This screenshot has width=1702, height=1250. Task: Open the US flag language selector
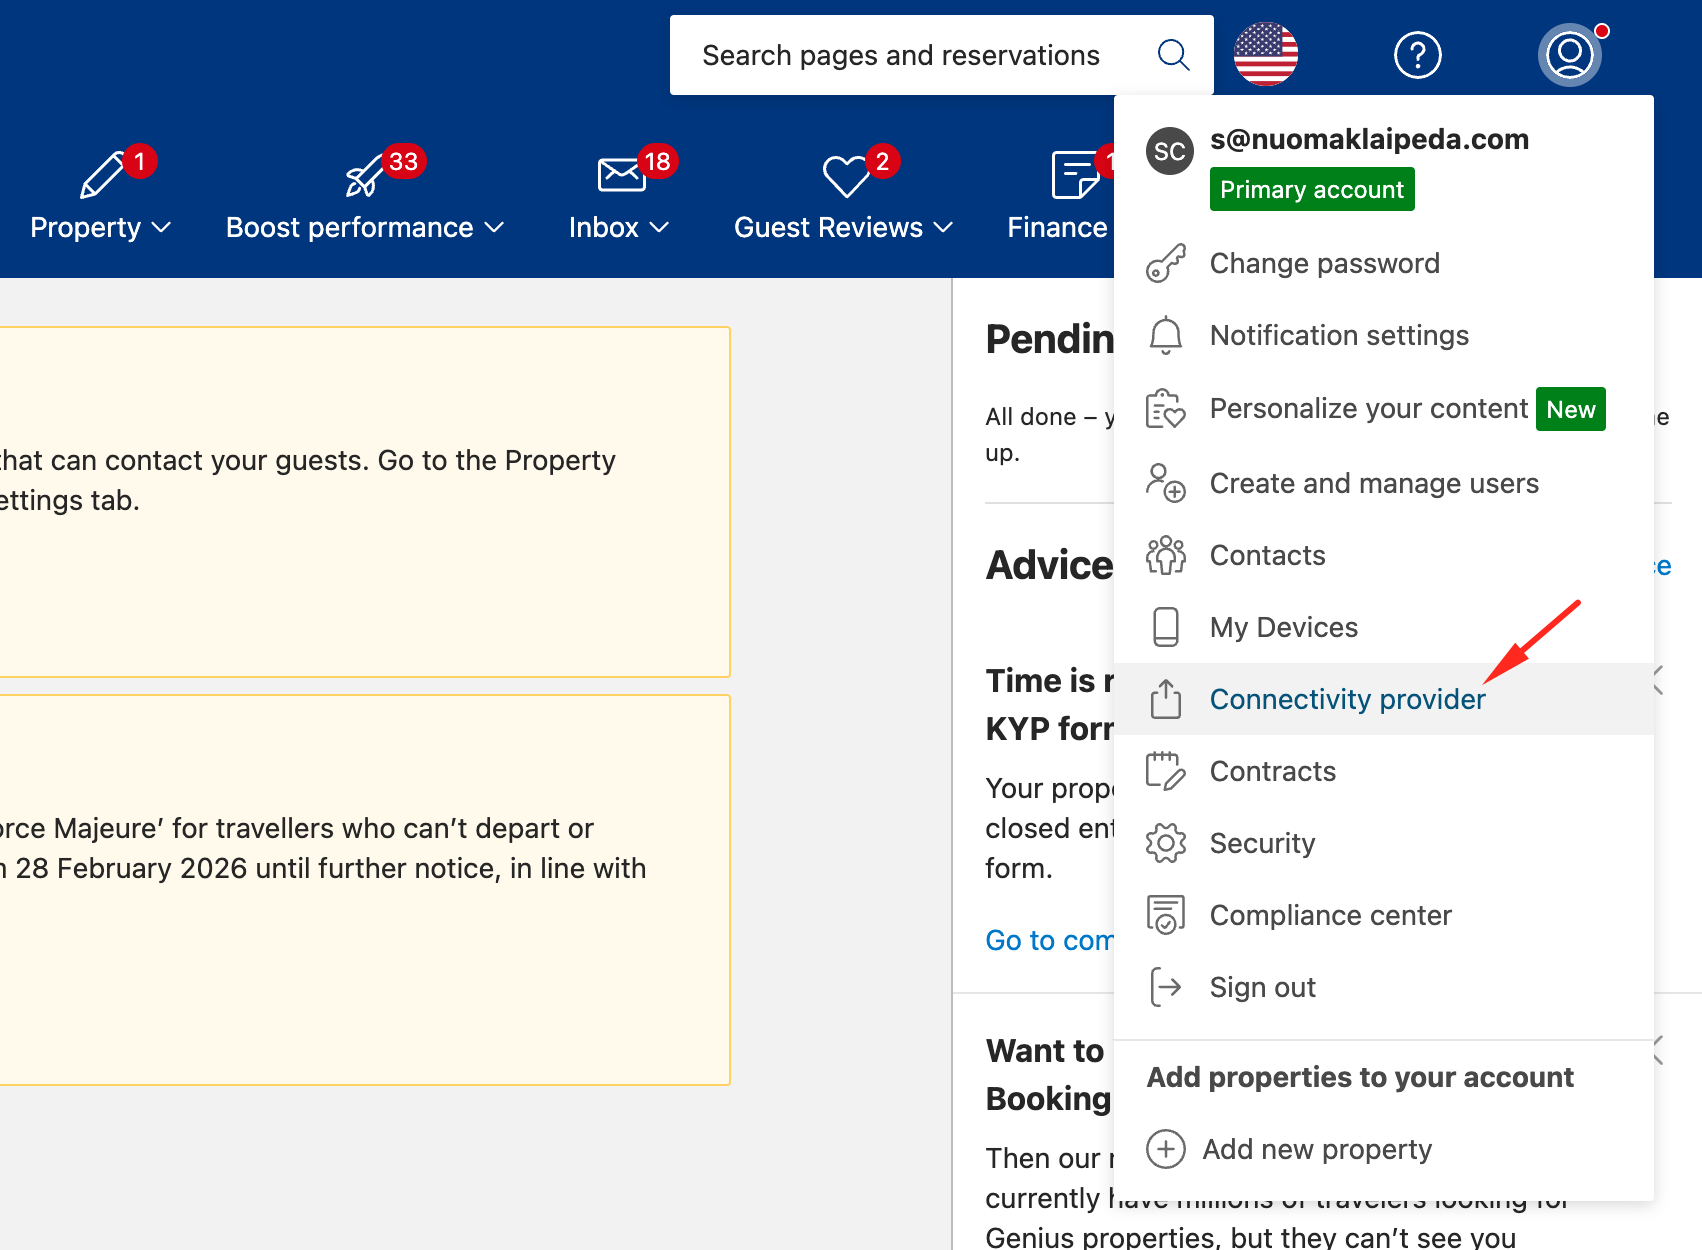1266,54
